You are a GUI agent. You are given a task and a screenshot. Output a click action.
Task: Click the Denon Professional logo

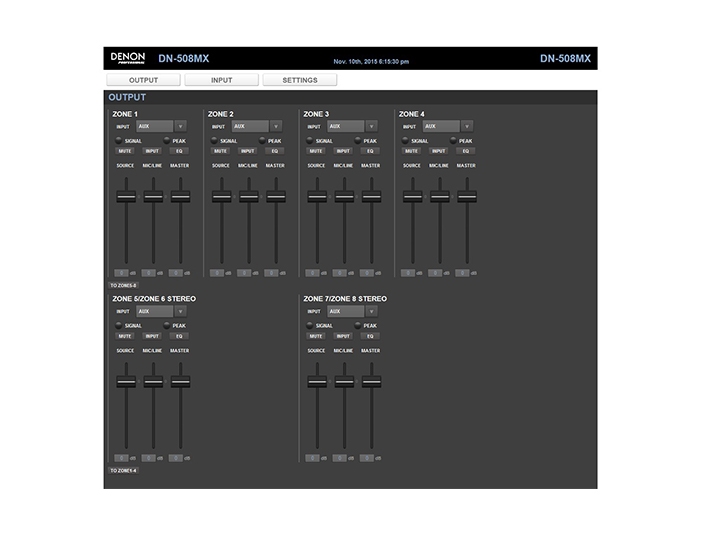(x=128, y=58)
